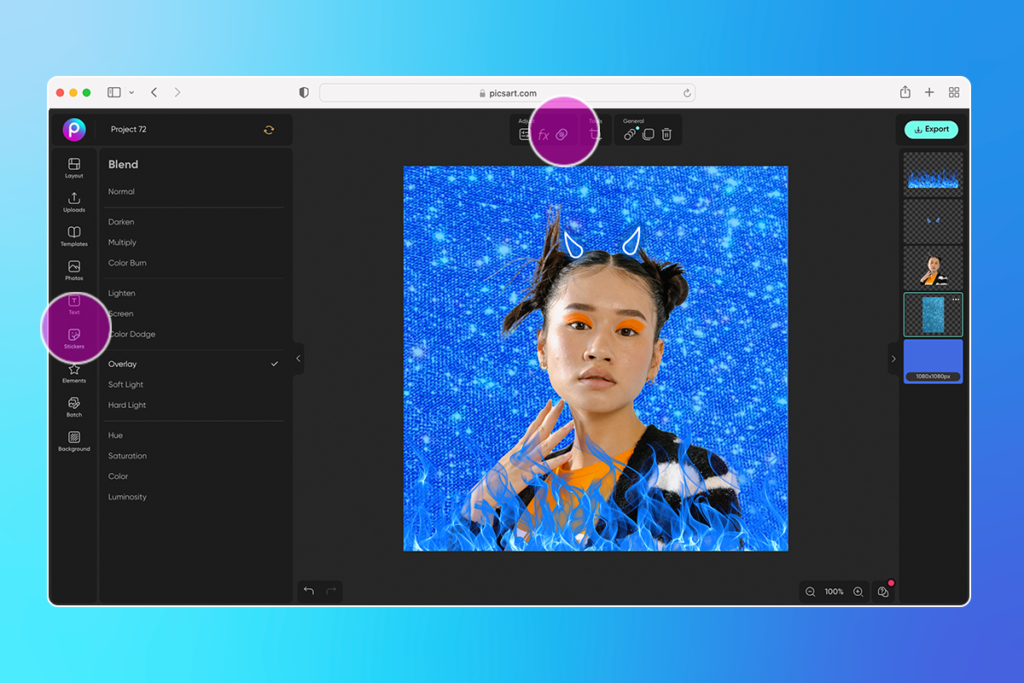The image size is (1024, 683).
Task: Expand the right layers panel chevron
Action: coord(893,357)
